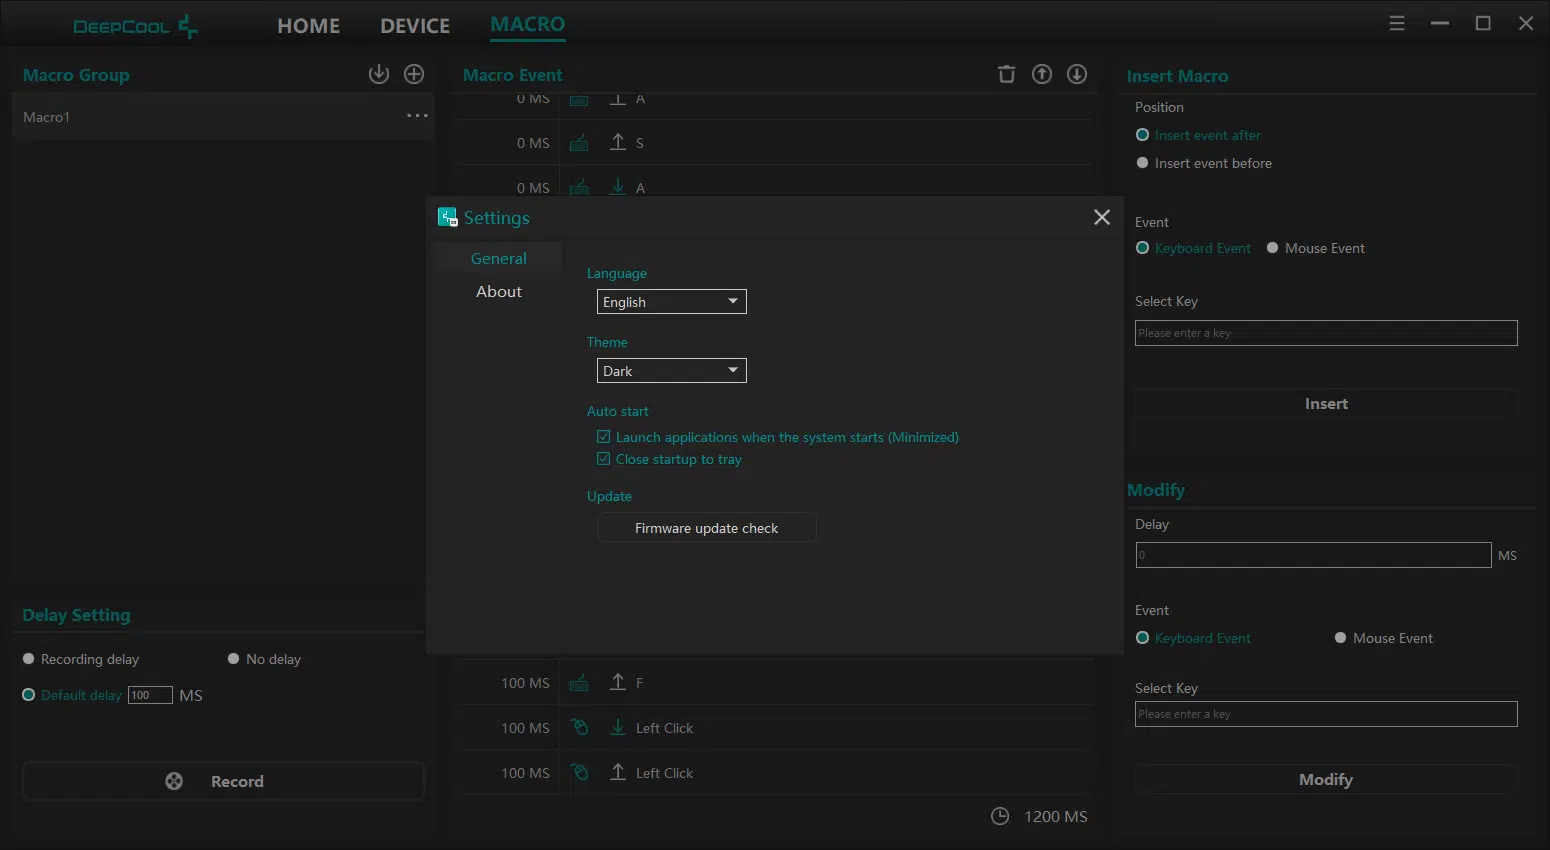Click the Select Key field under Insert Macro
The width and height of the screenshot is (1550, 850).
click(1325, 333)
